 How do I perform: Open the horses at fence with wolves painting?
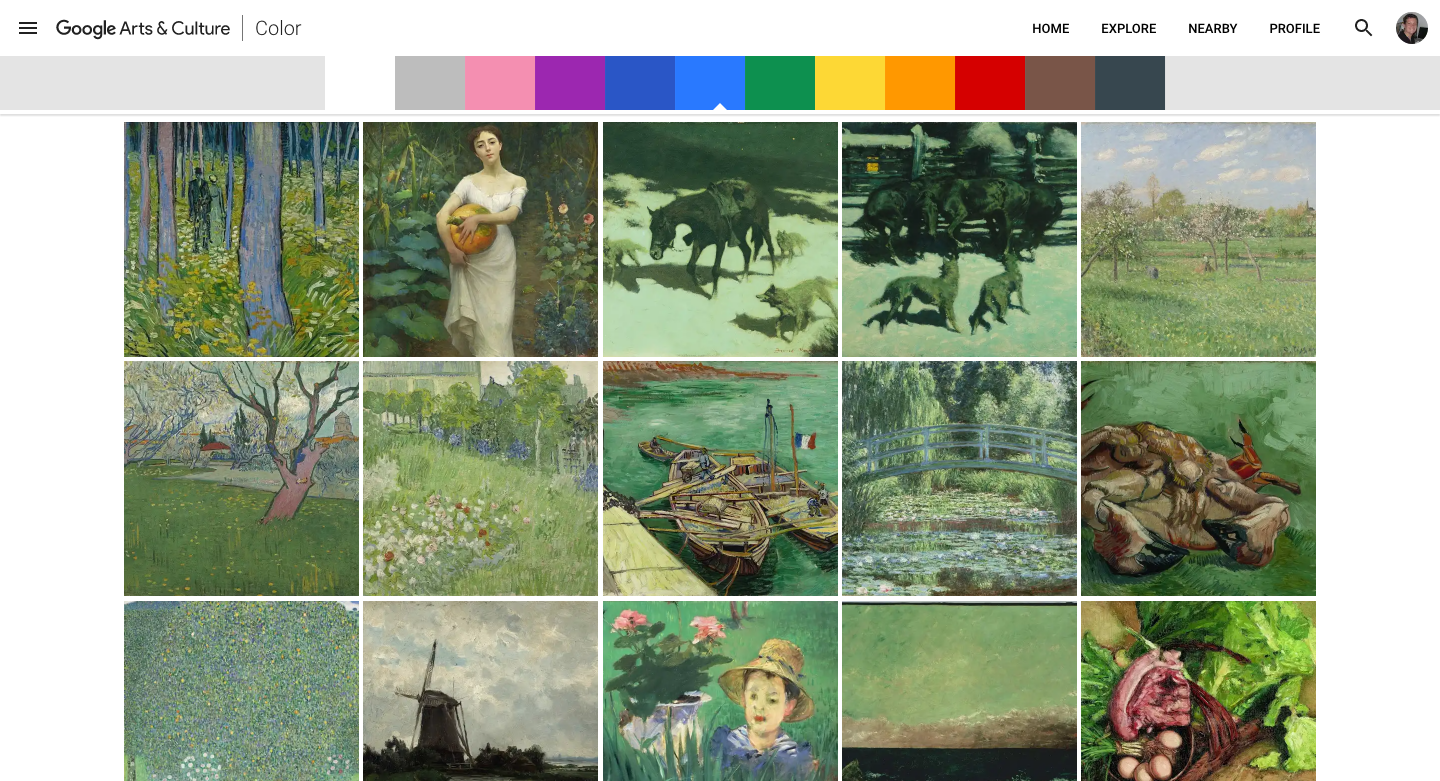pos(959,239)
